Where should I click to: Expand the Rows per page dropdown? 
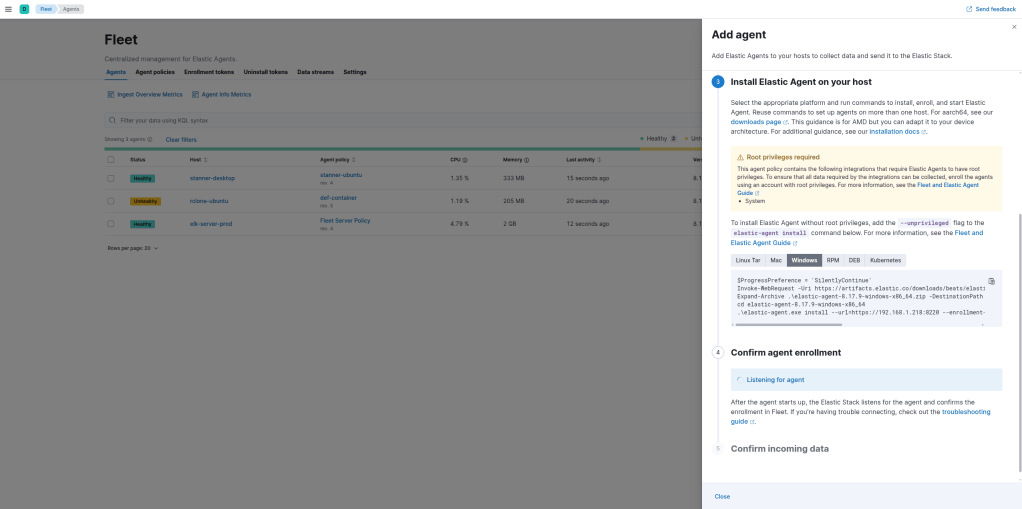tap(132, 247)
